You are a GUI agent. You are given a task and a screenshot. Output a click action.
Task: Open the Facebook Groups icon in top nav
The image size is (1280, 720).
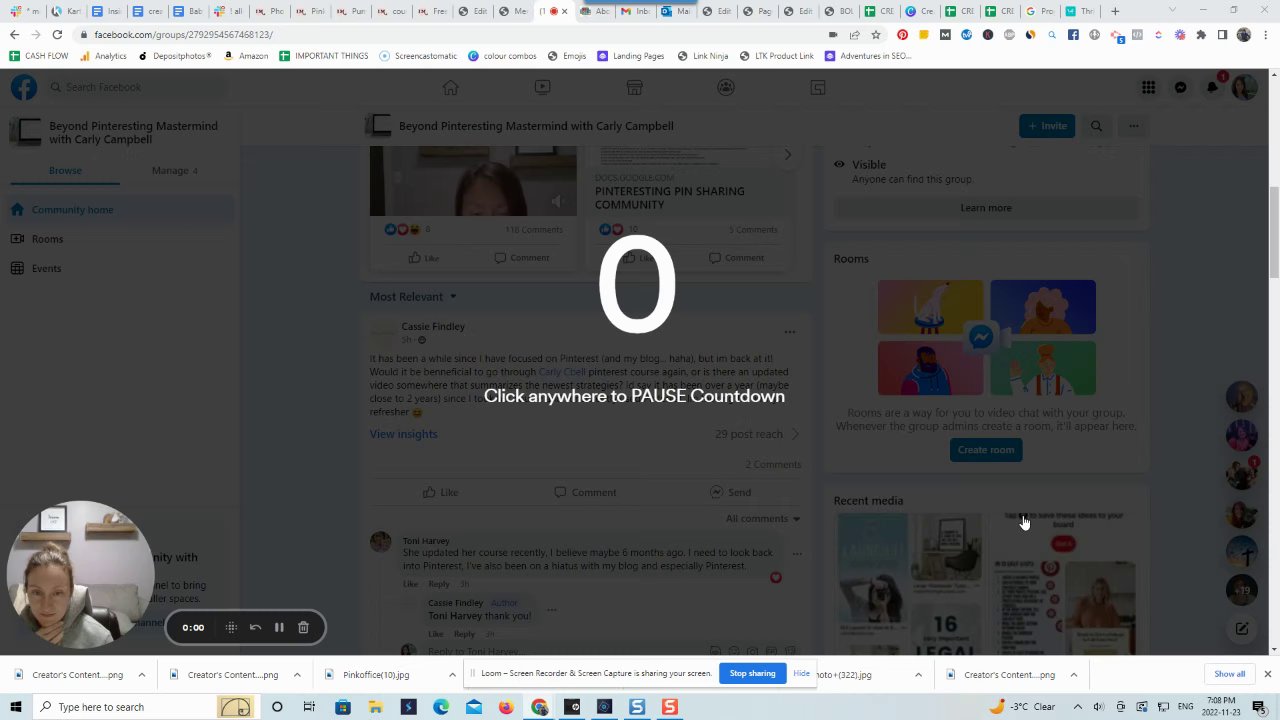pyautogui.click(x=726, y=88)
